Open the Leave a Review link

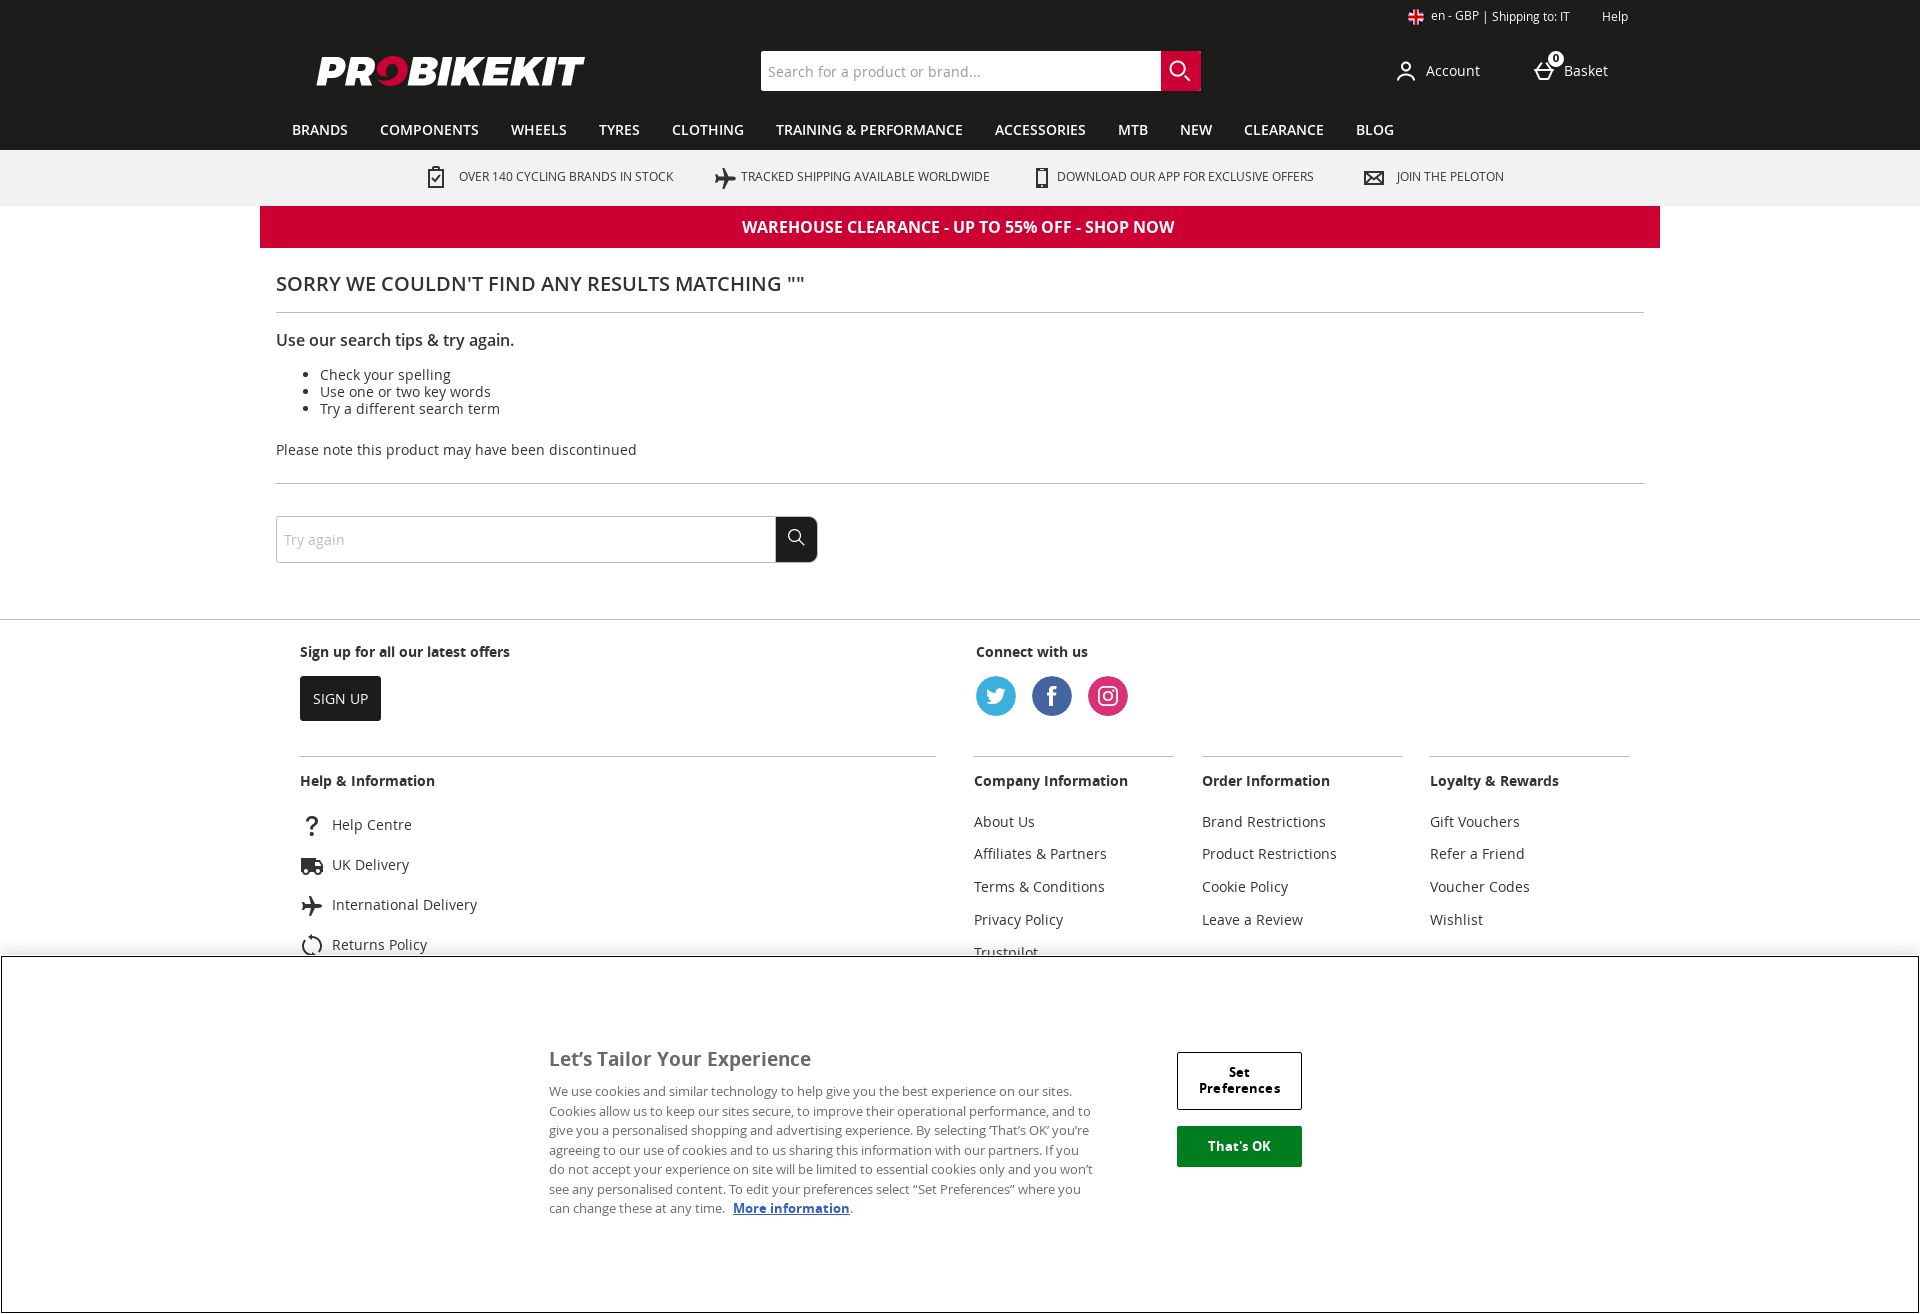1252,920
